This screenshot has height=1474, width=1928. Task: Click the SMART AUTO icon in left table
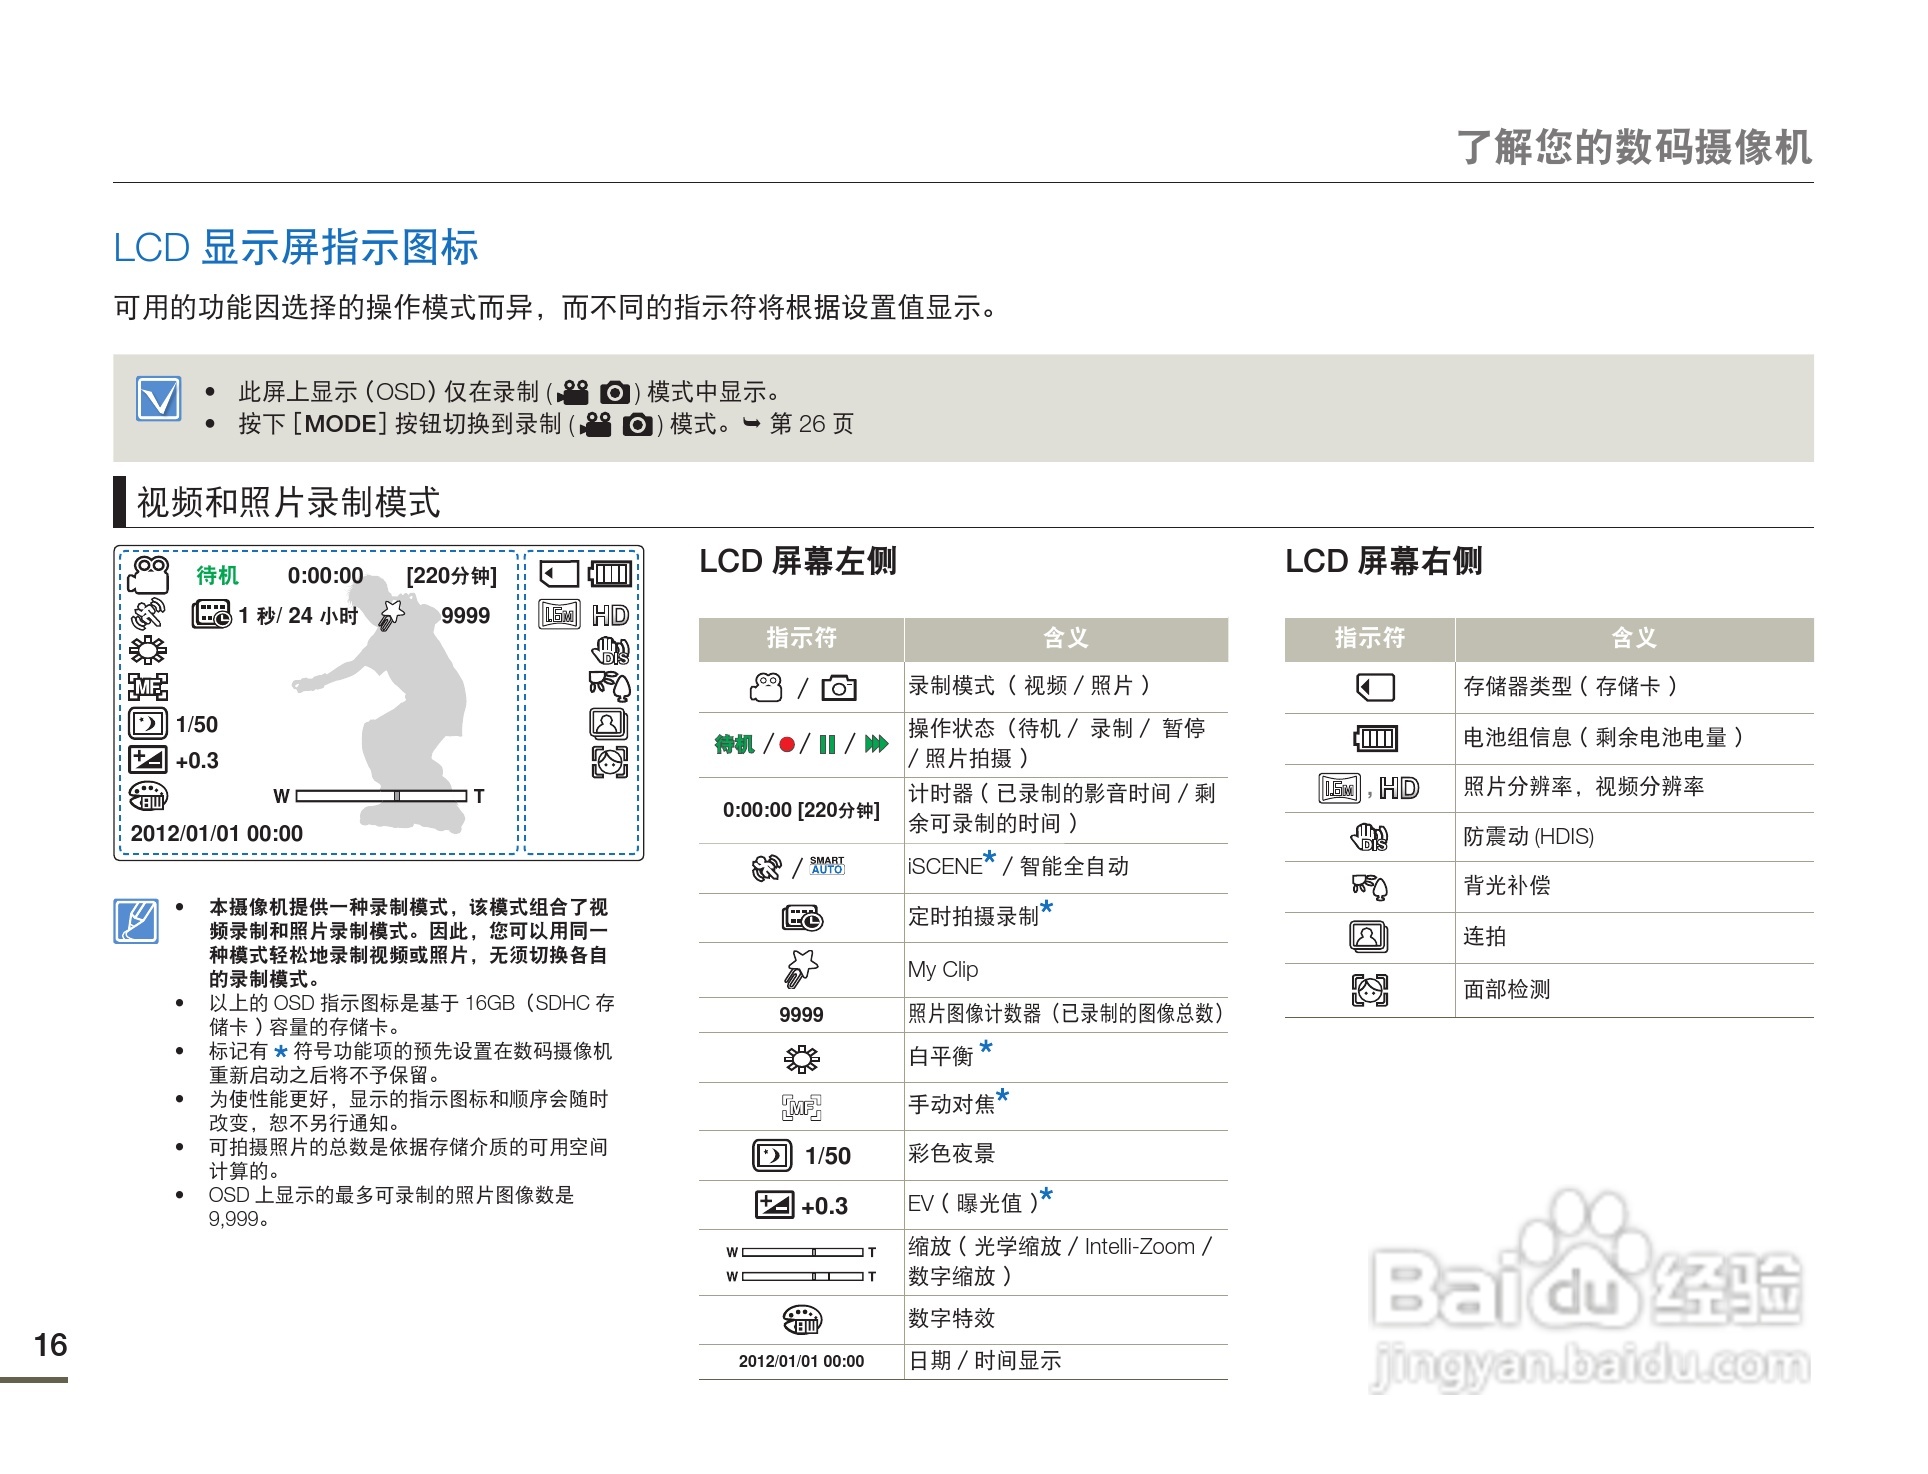click(827, 866)
